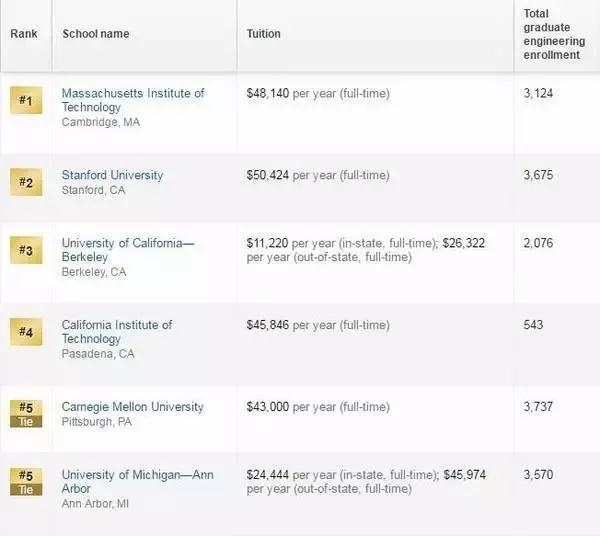Open the Stanford University school page

coord(112,175)
